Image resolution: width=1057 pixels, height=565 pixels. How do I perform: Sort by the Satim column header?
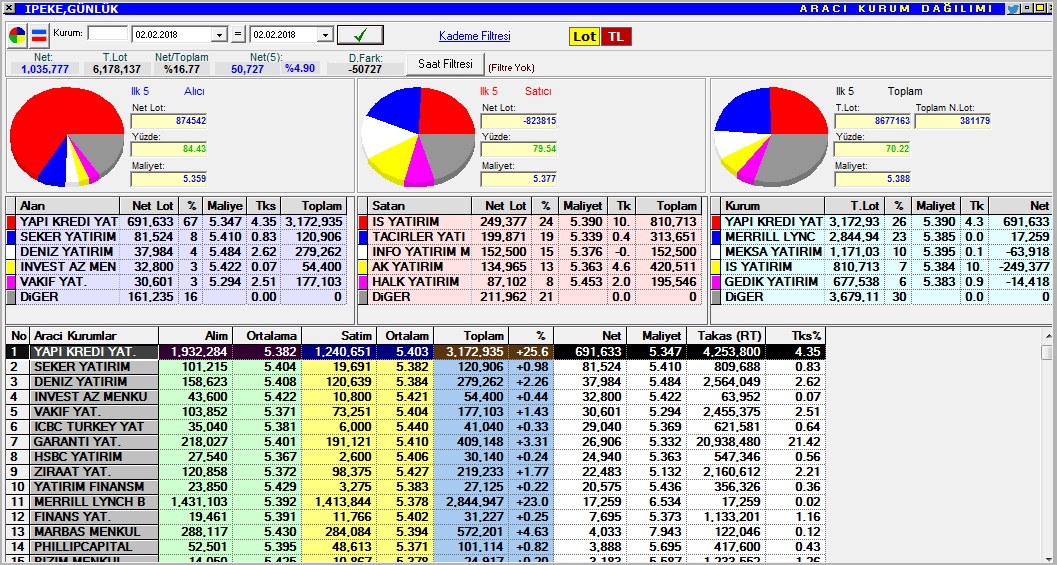339,336
